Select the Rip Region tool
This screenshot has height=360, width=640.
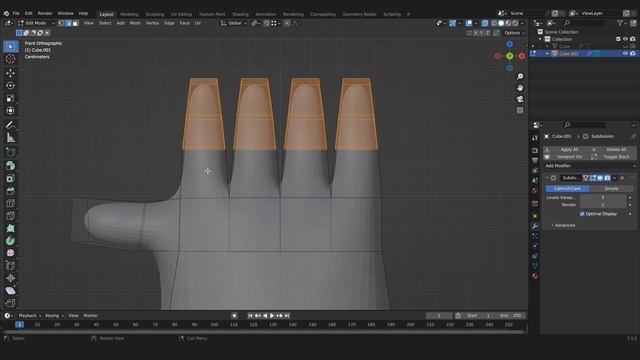tap(11, 303)
